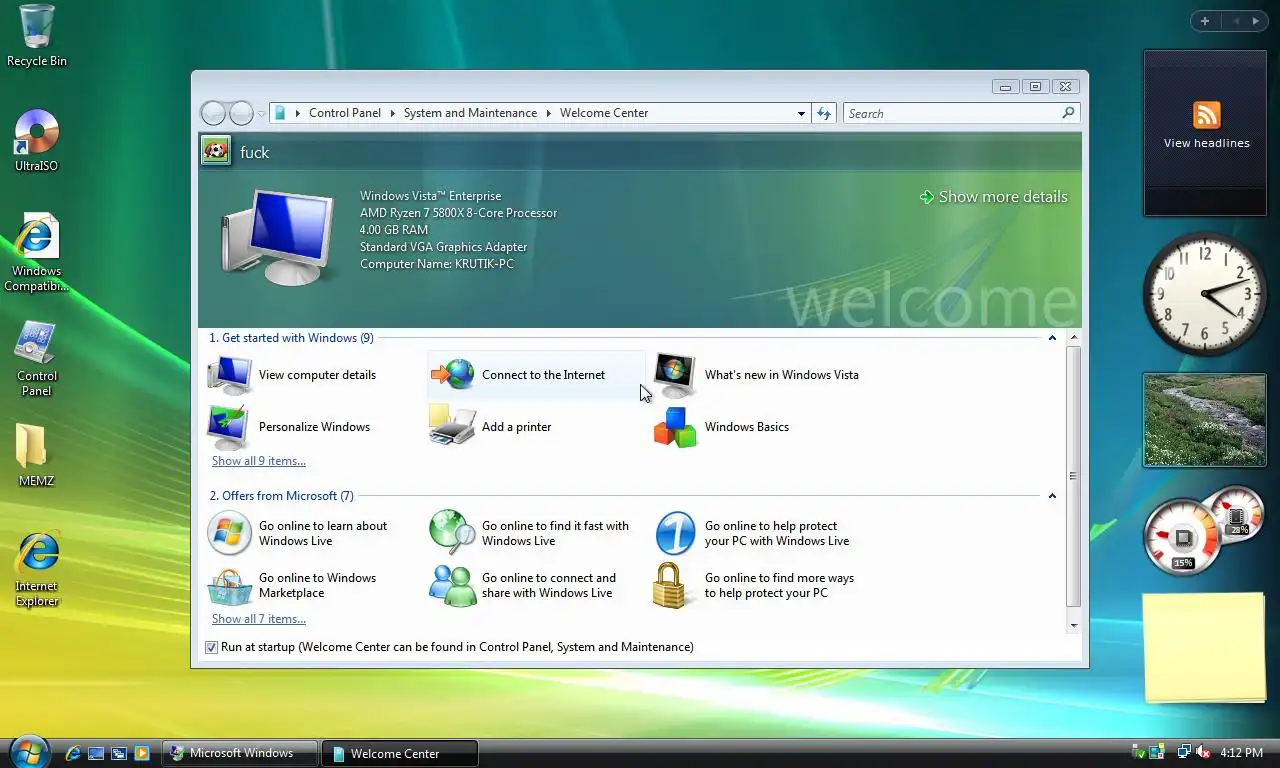Click the find it fast magnifier globe icon
The width and height of the screenshot is (1280, 768).
pyautogui.click(x=452, y=533)
